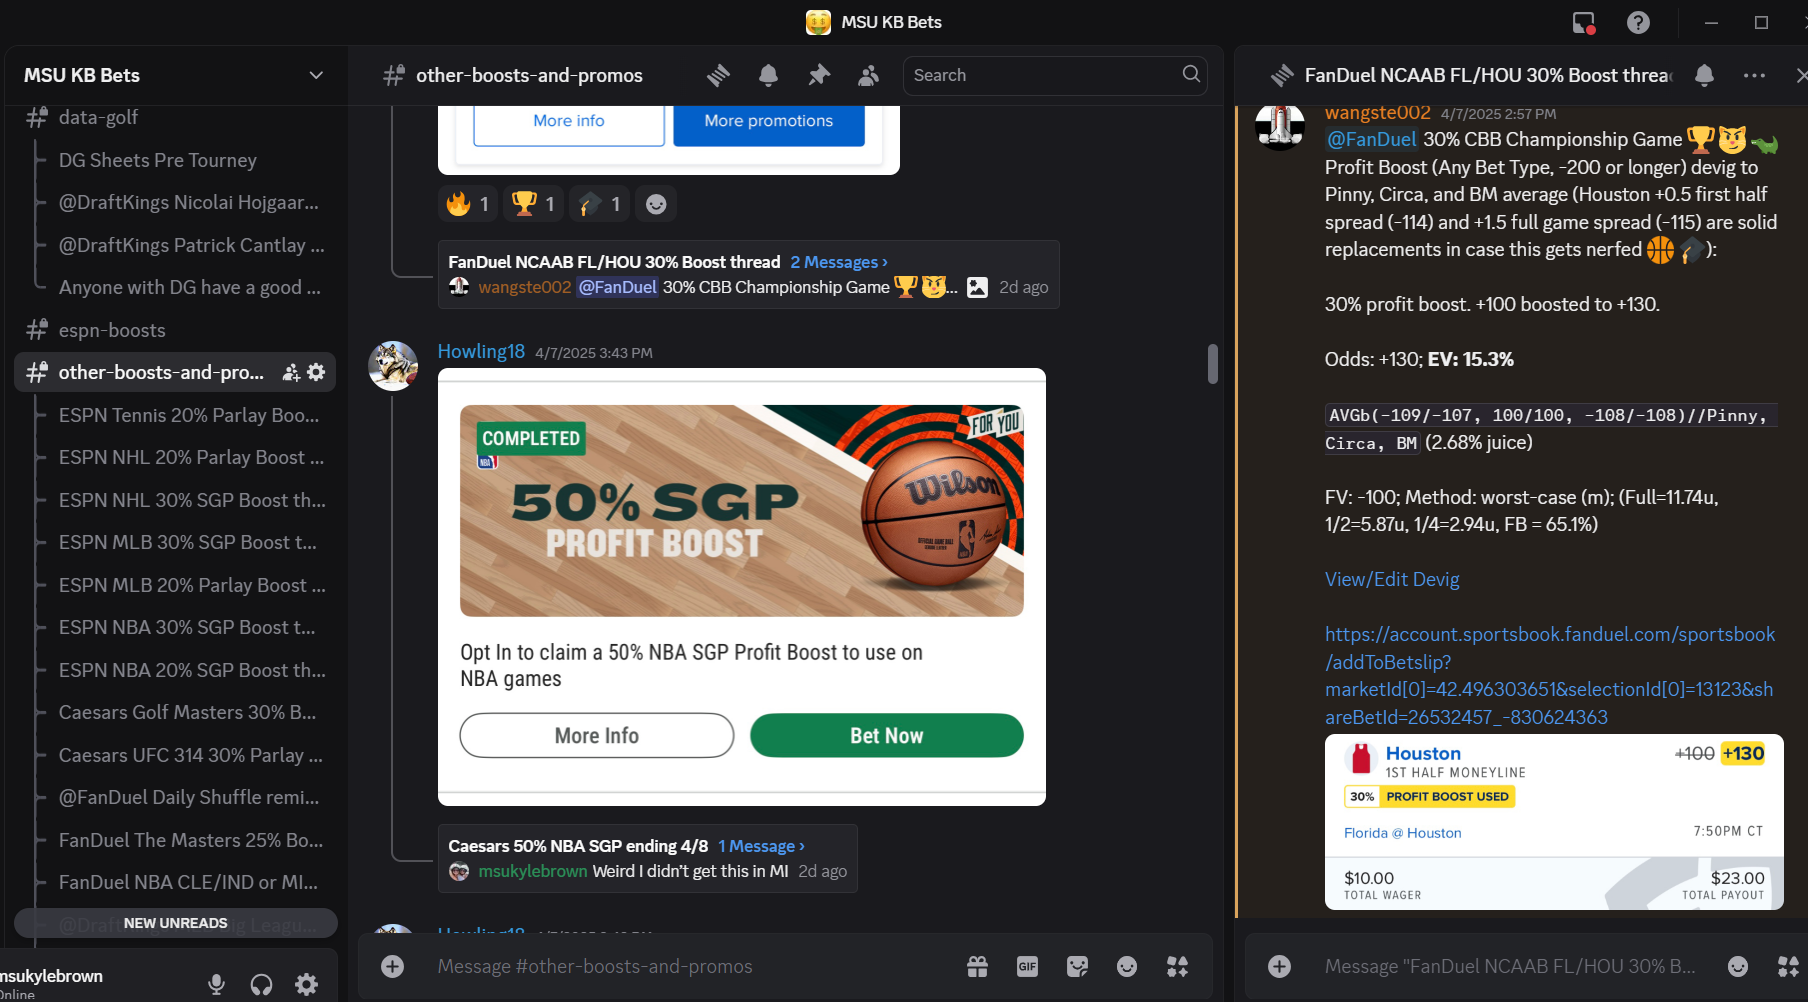Open channel notification settings bell
This screenshot has height=1002, width=1808.
(x=768, y=75)
